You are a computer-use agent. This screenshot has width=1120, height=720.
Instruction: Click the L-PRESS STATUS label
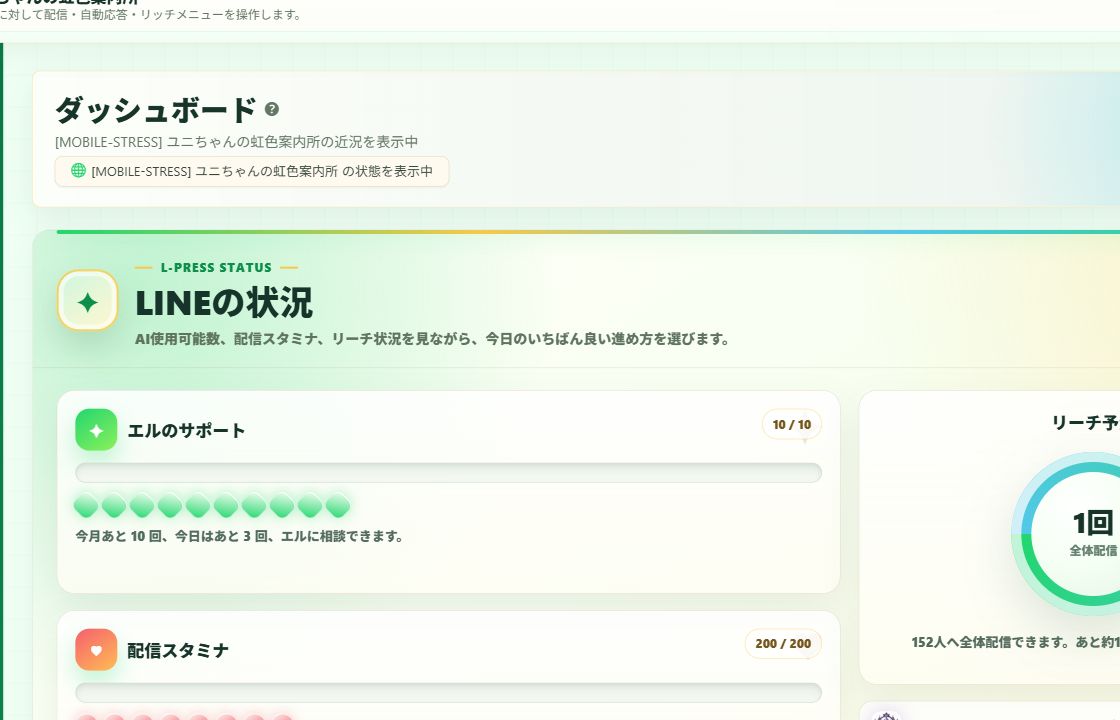(x=216, y=267)
